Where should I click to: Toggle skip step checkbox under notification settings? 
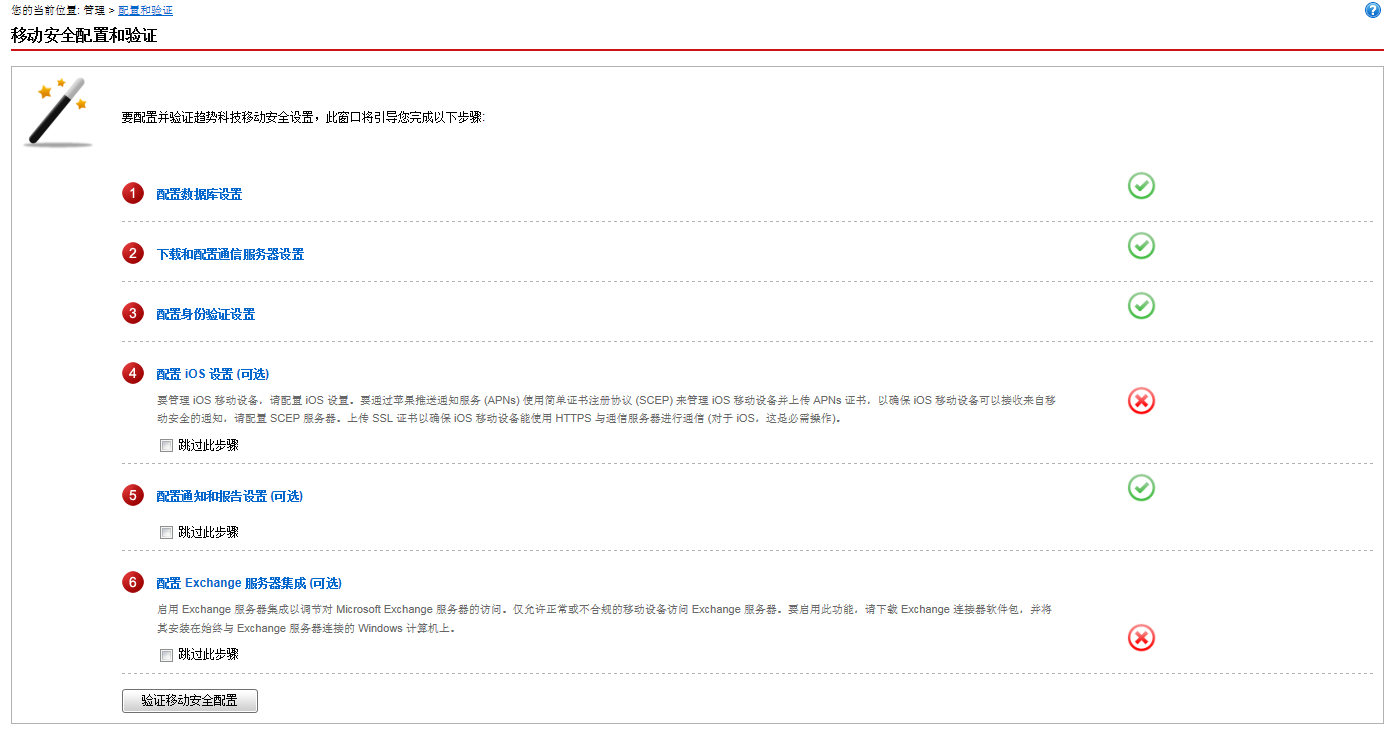pyautogui.click(x=167, y=533)
